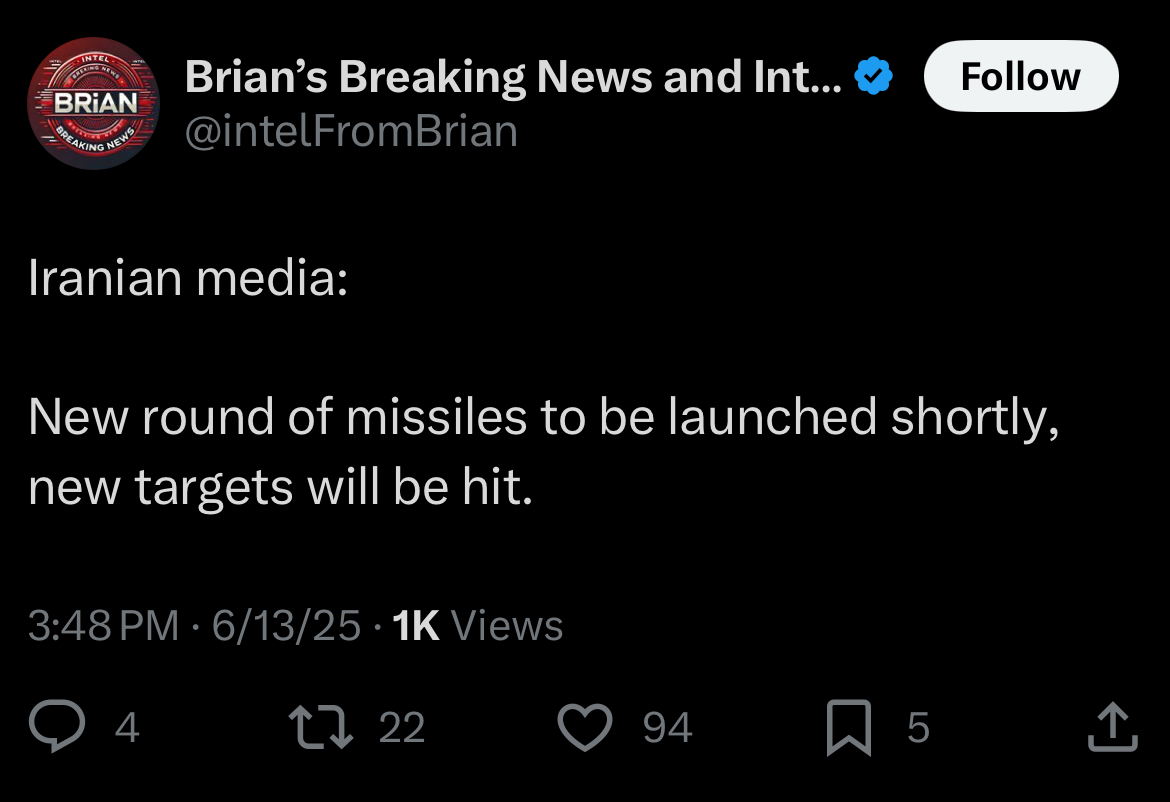1170x802 pixels.
Task: Click the bookmark count of 5
Action: pyautogui.click(x=919, y=727)
